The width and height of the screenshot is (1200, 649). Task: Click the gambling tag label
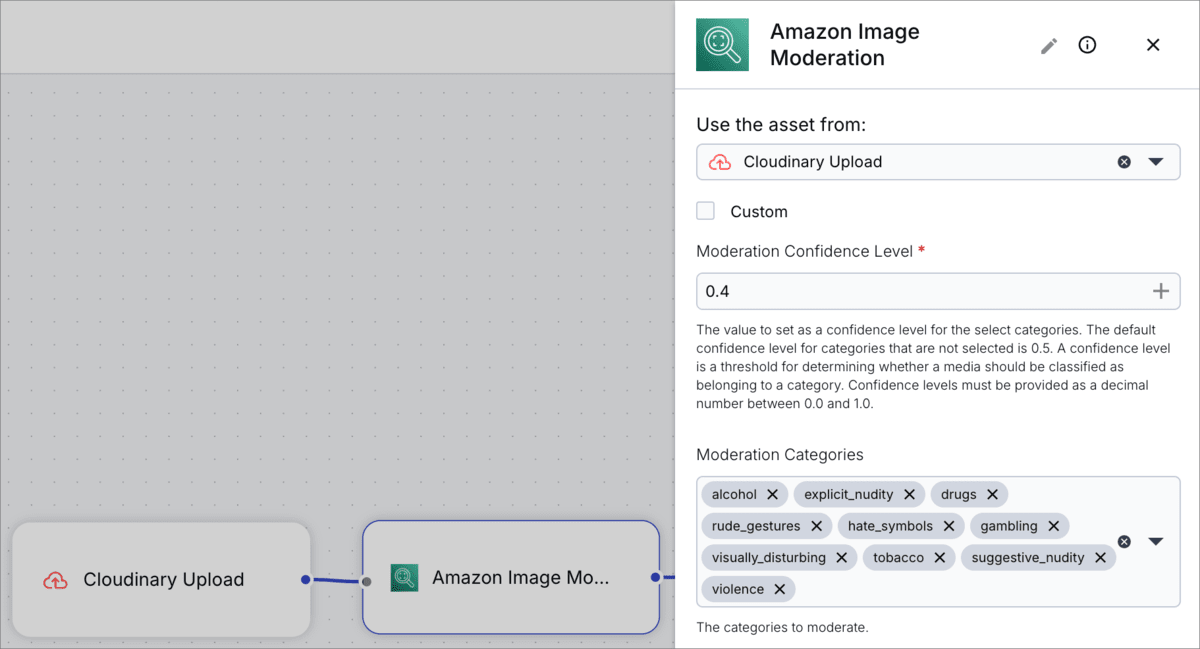tap(1009, 526)
